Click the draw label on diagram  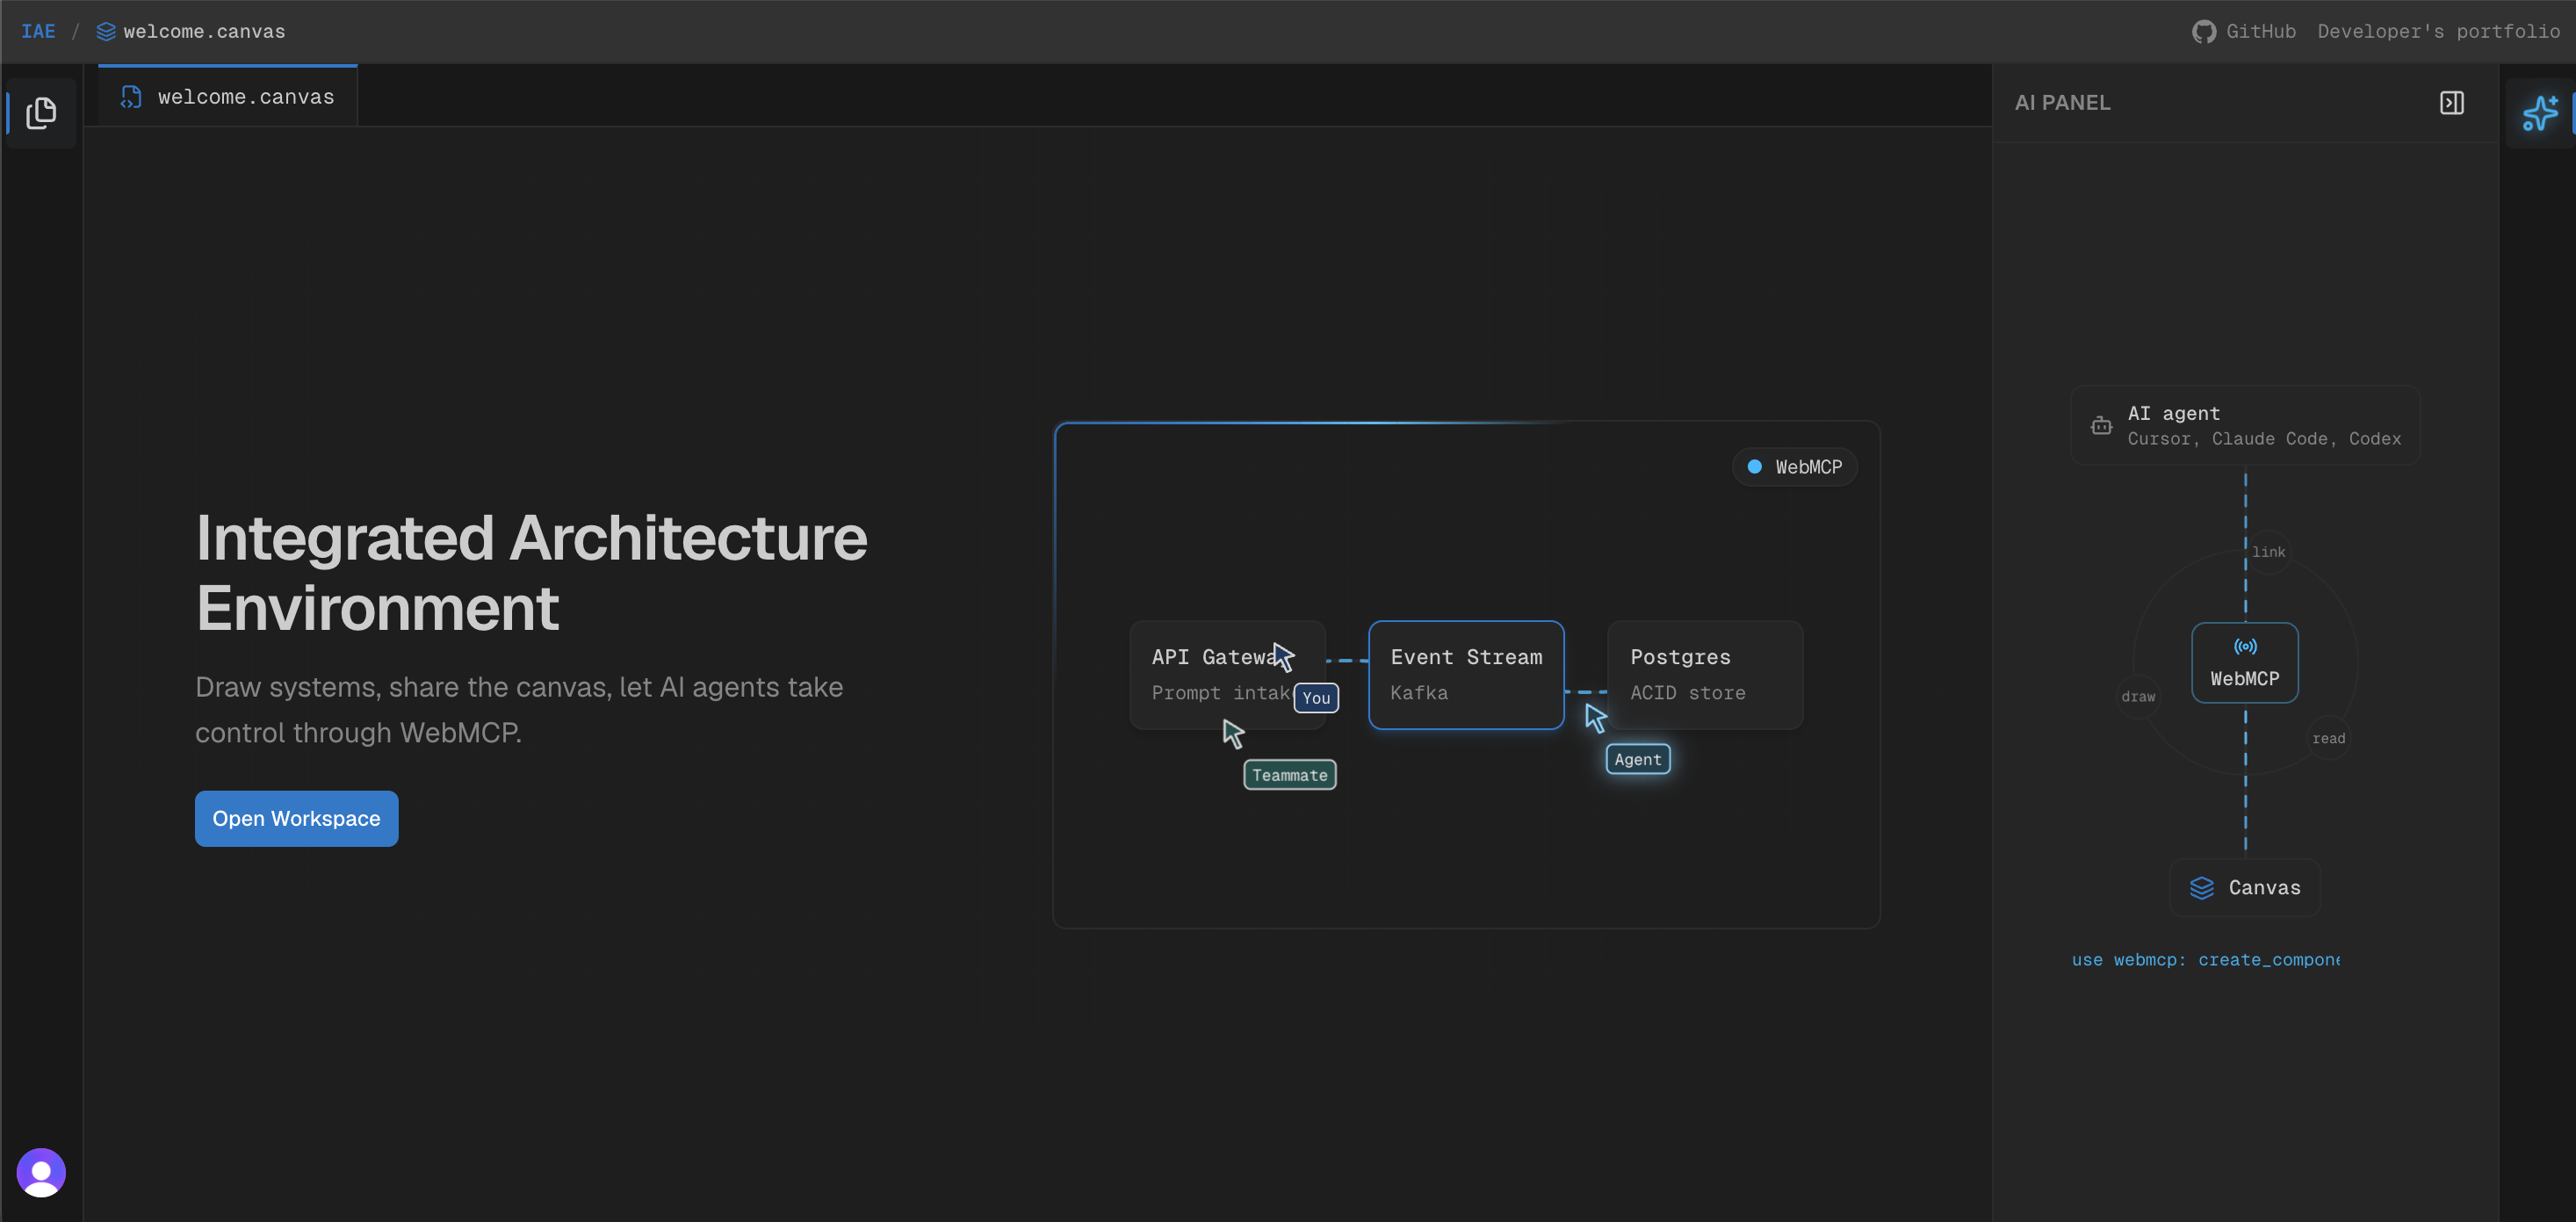coord(2138,697)
